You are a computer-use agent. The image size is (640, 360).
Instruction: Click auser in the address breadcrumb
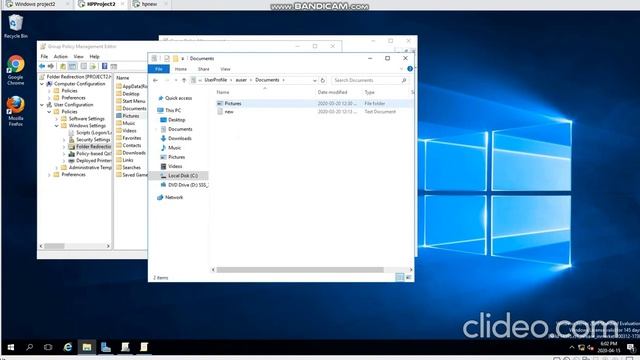pyautogui.click(x=241, y=80)
